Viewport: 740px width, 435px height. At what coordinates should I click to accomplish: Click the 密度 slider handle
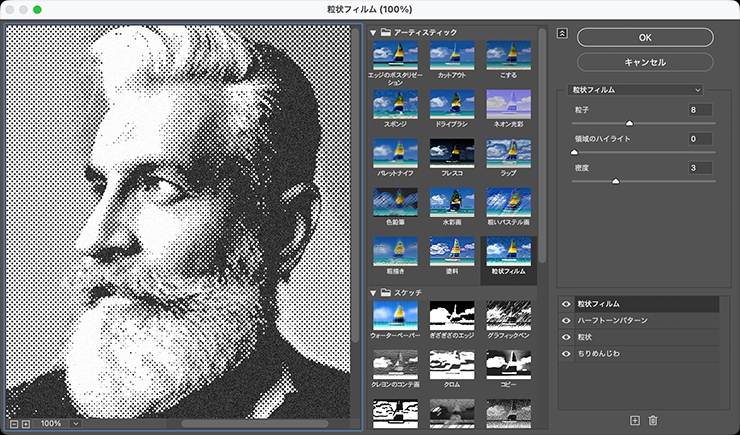pos(615,181)
